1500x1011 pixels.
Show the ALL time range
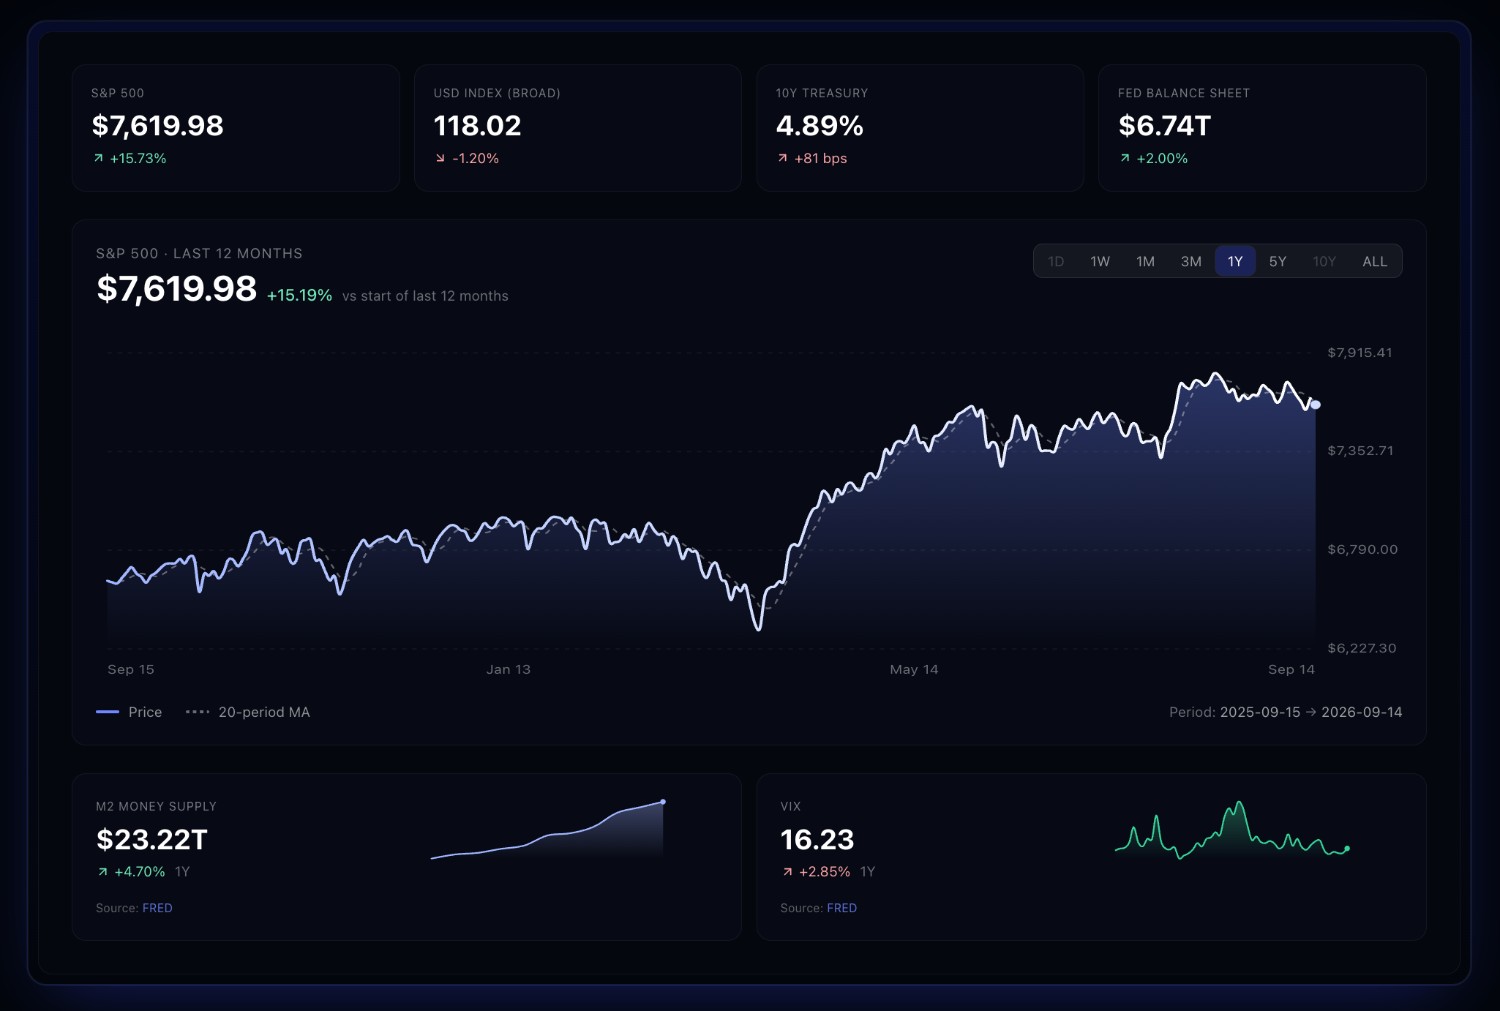(x=1375, y=262)
